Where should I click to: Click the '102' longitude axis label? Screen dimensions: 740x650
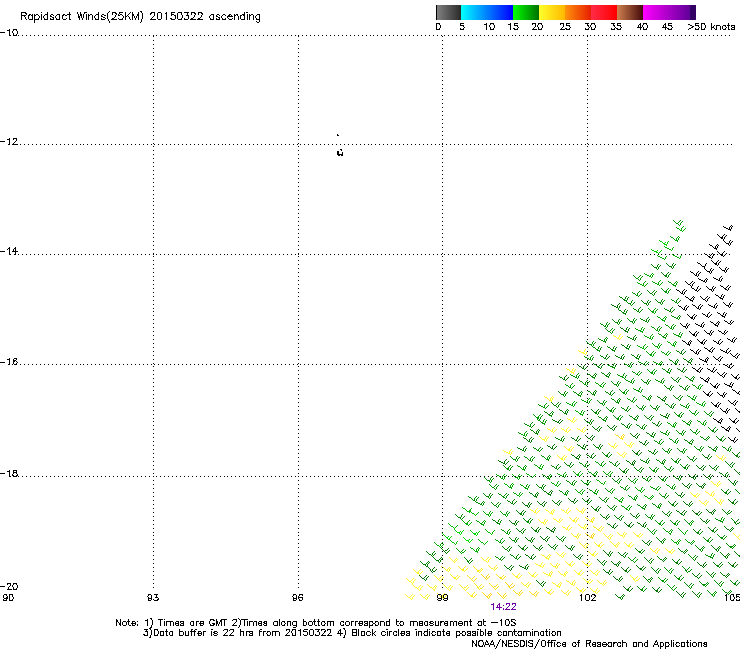[588, 598]
